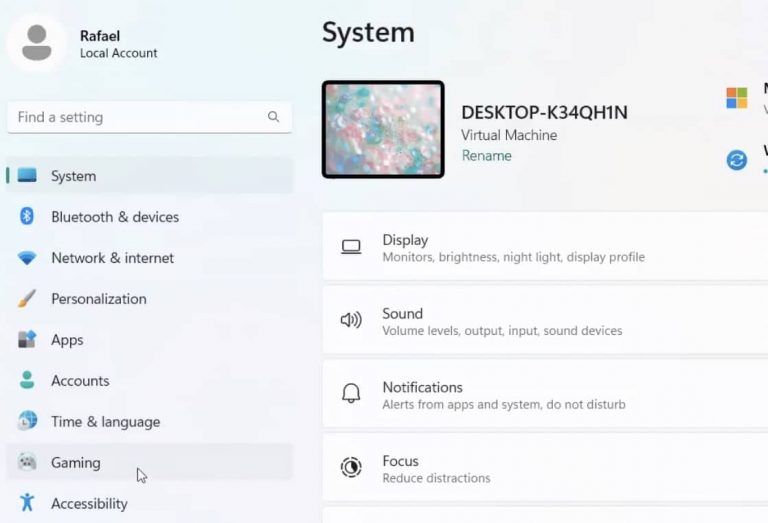Click the Apps sidebar icon
The height and width of the screenshot is (523, 768).
click(28, 340)
